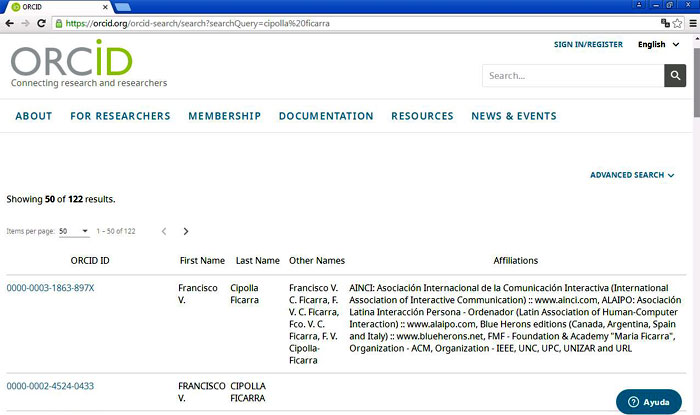Click inside the Search input field
Viewport: 700px width, 415px height.
(573, 75)
